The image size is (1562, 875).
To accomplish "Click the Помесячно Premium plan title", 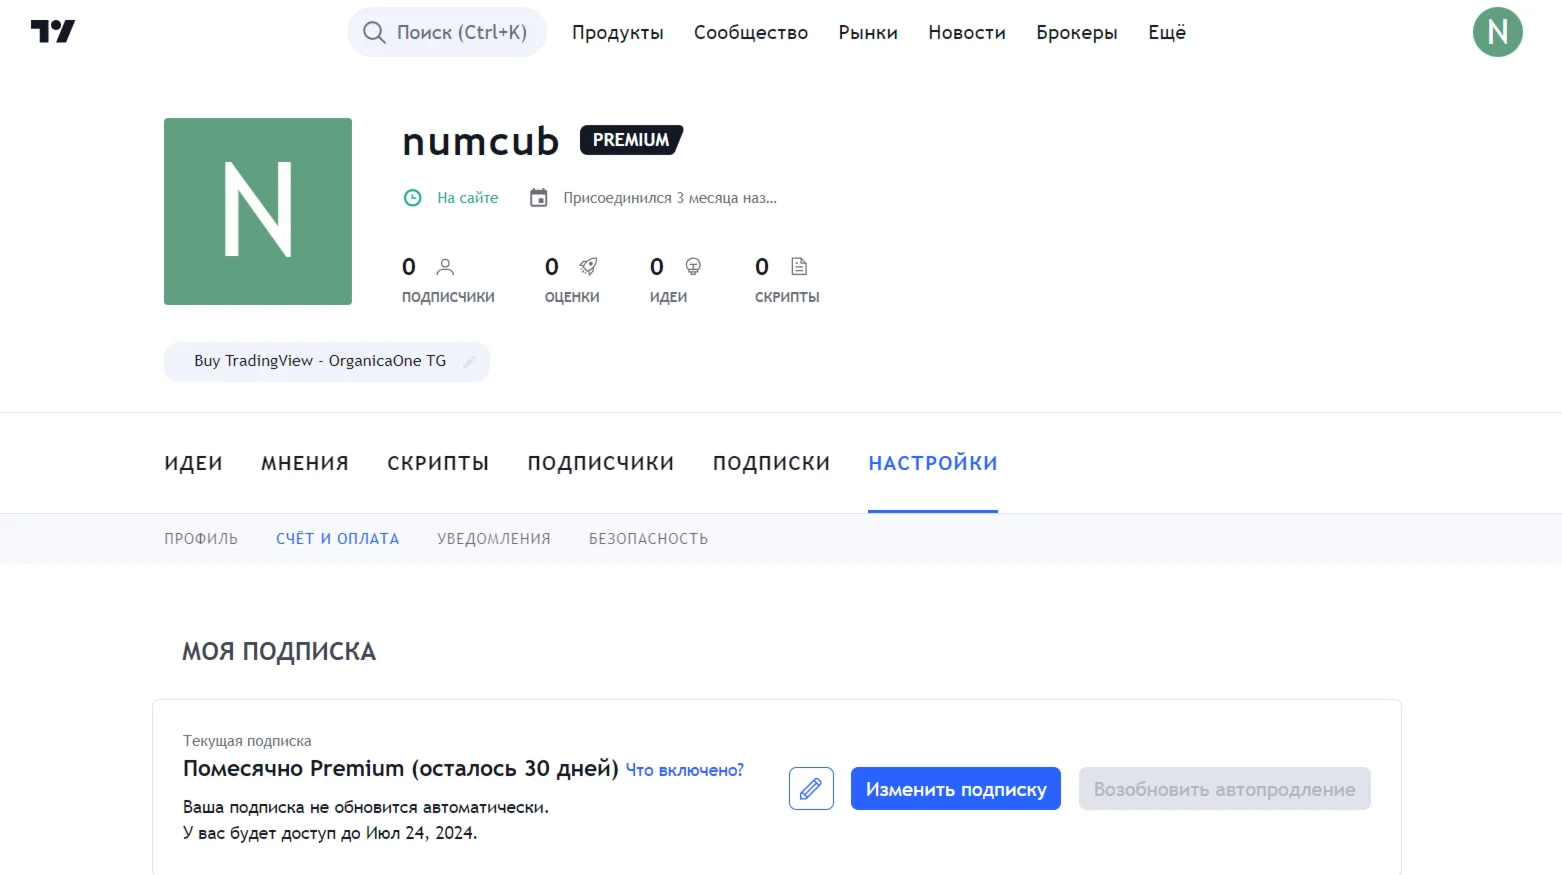I will tap(401, 769).
